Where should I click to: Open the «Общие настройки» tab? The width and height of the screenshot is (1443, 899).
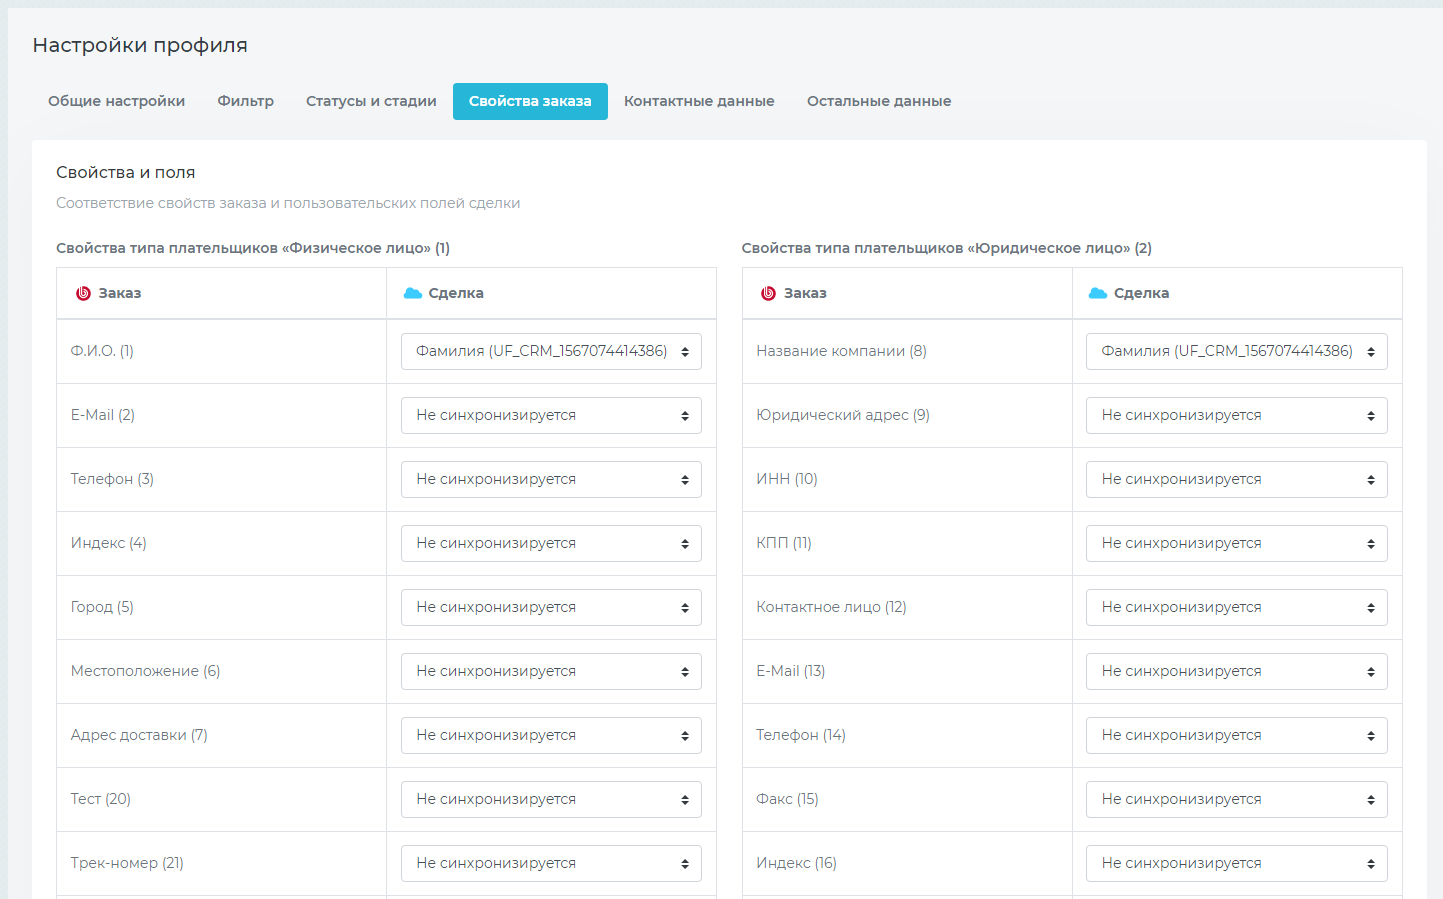pyautogui.click(x=116, y=101)
